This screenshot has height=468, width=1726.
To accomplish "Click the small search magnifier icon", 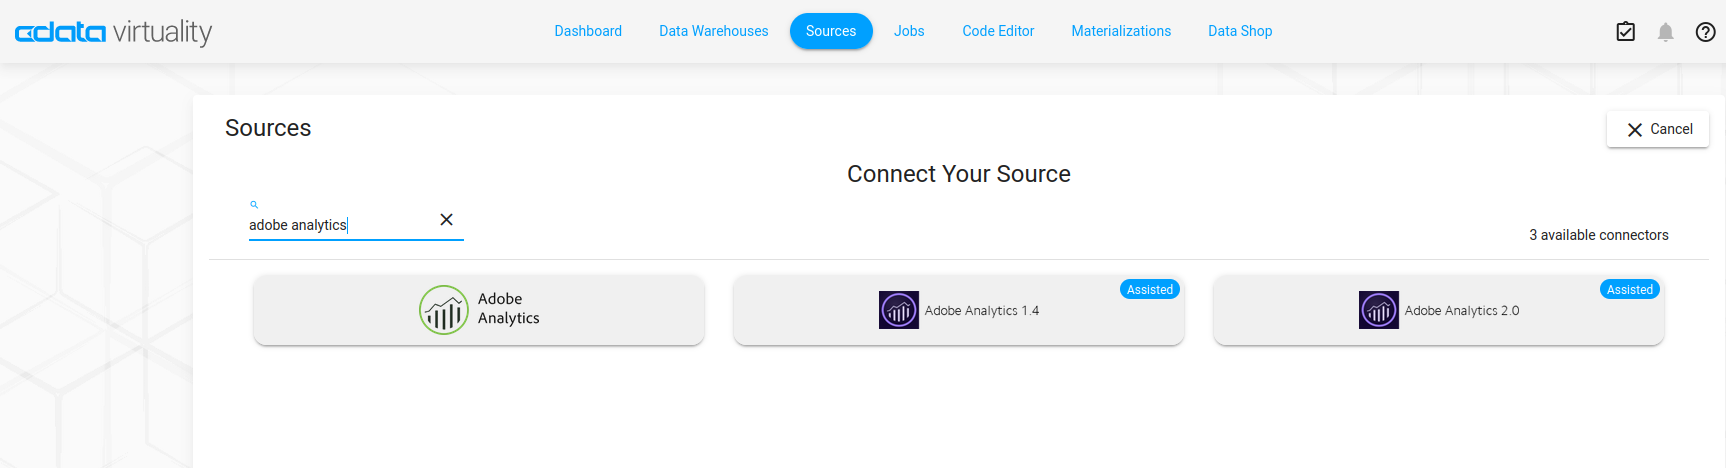I will (254, 204).
